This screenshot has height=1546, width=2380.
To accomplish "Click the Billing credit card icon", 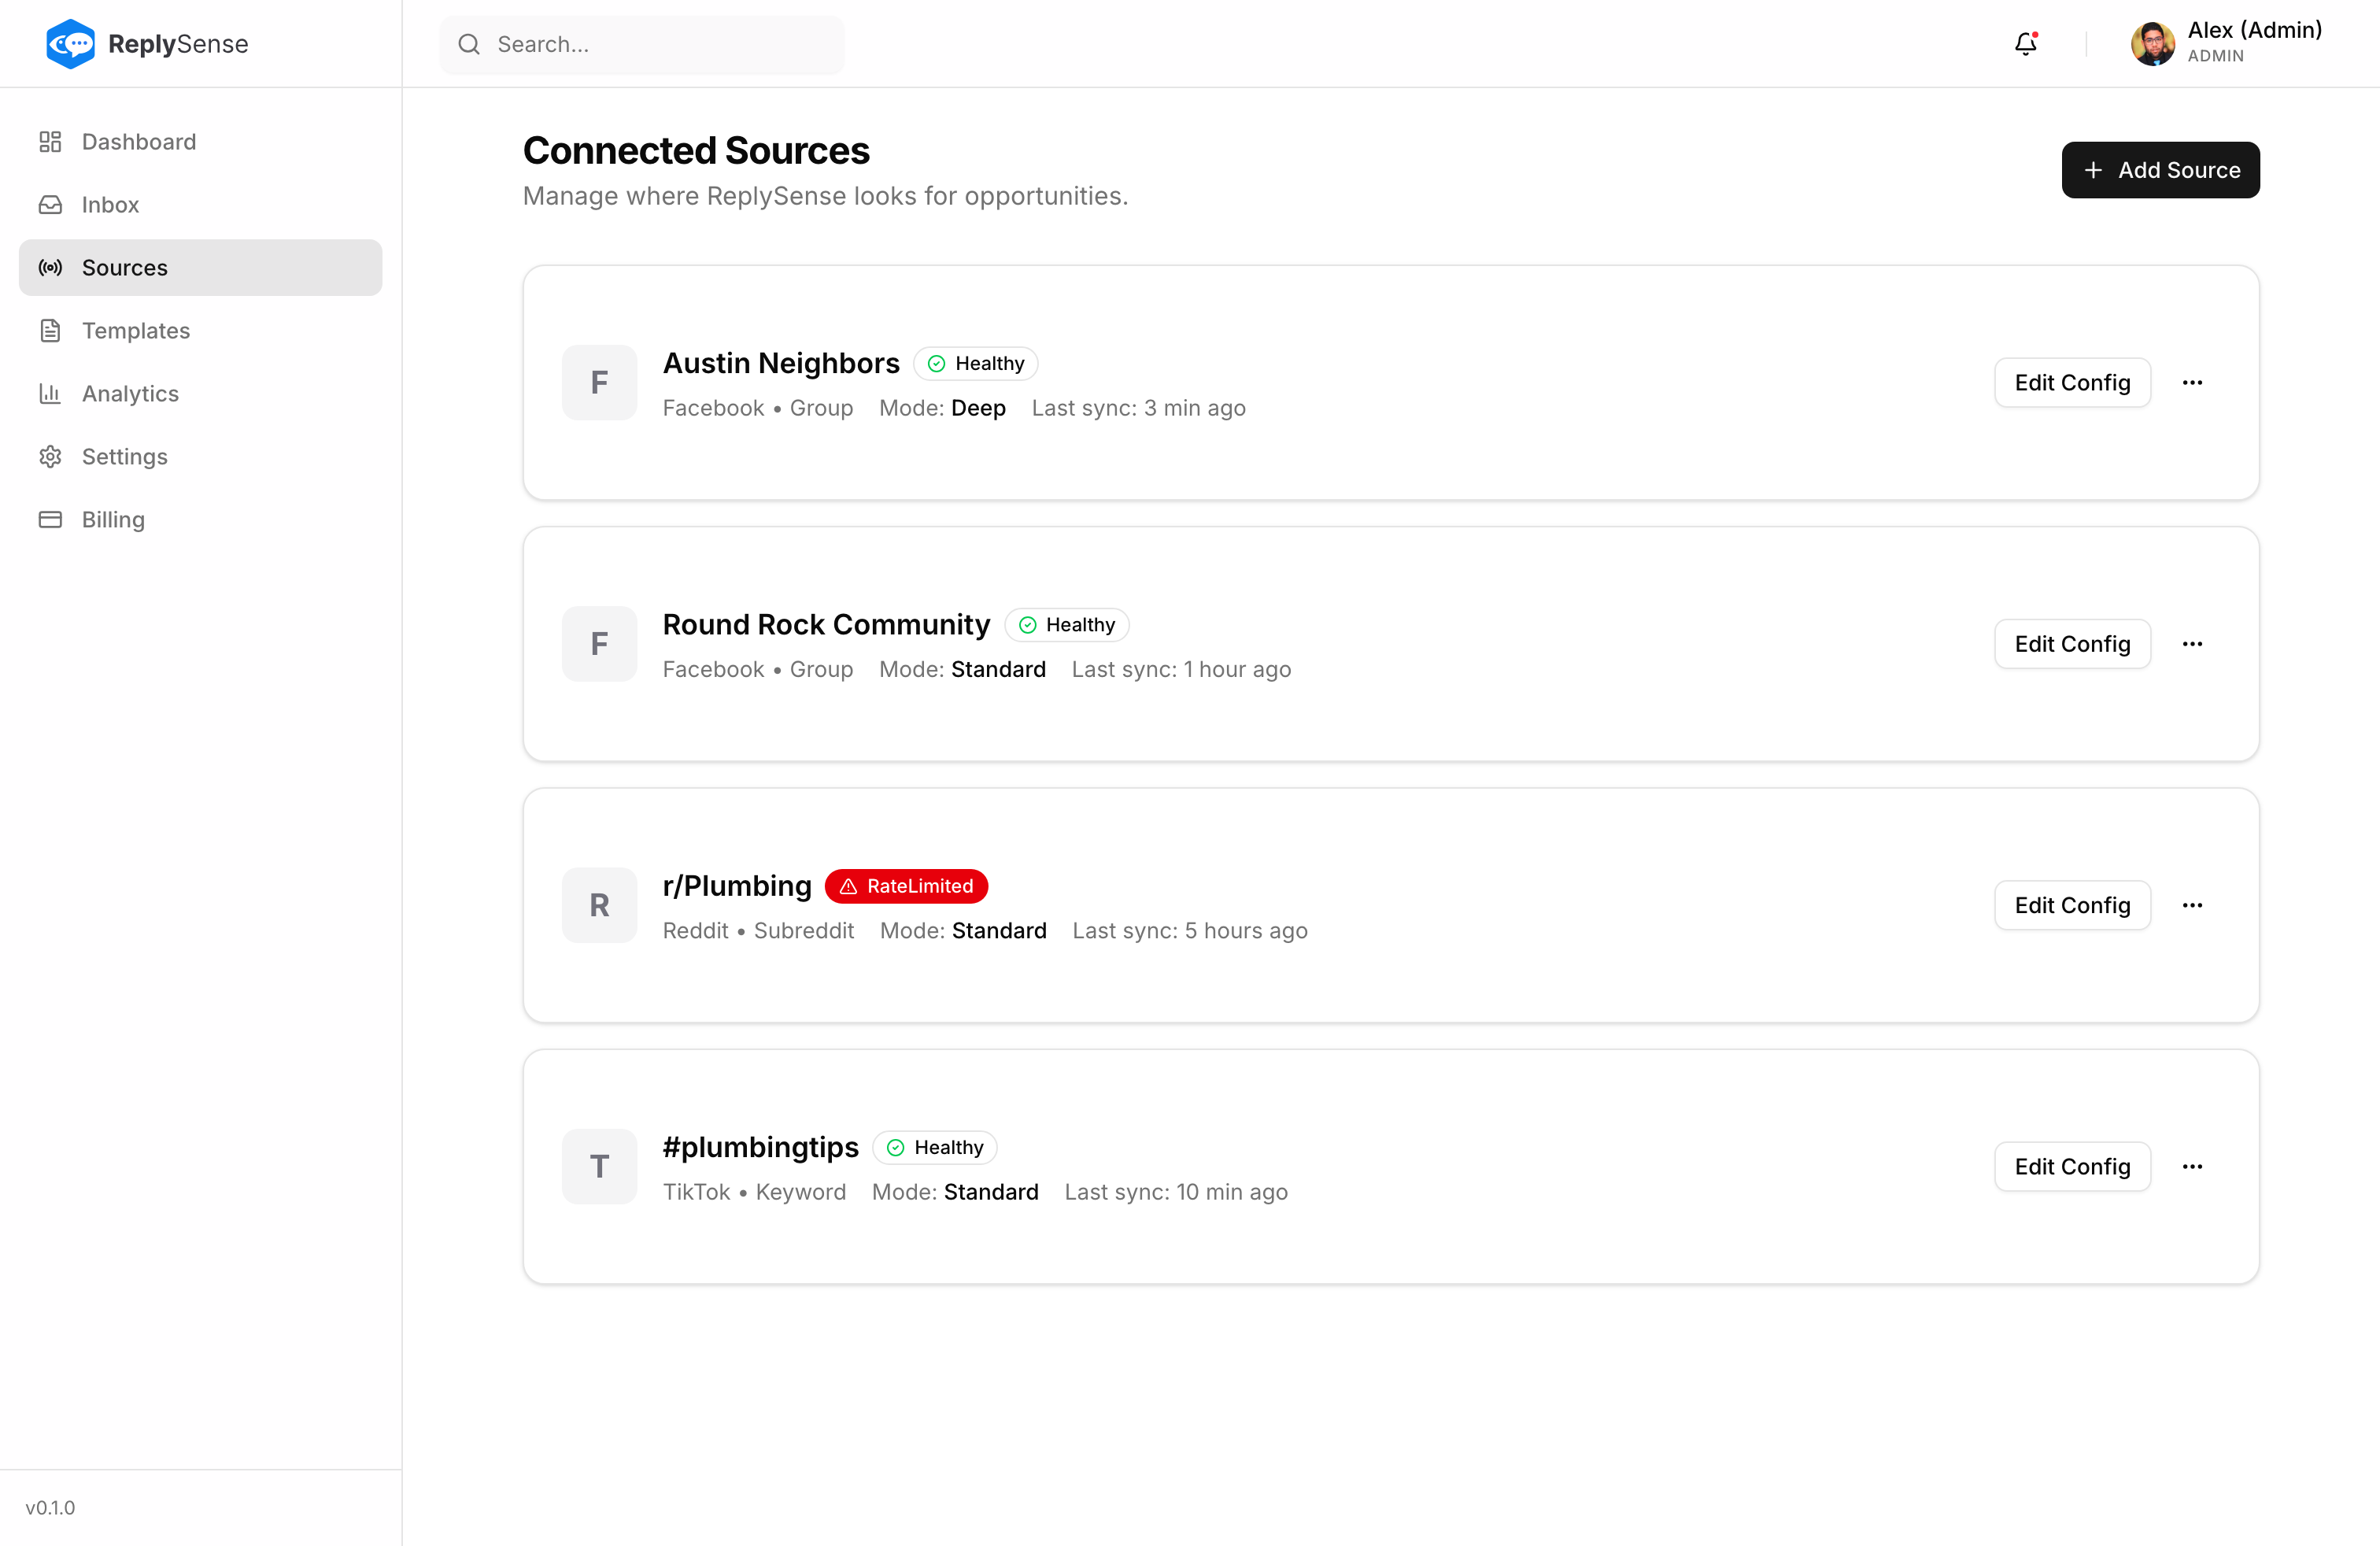I will click(51, 519).
